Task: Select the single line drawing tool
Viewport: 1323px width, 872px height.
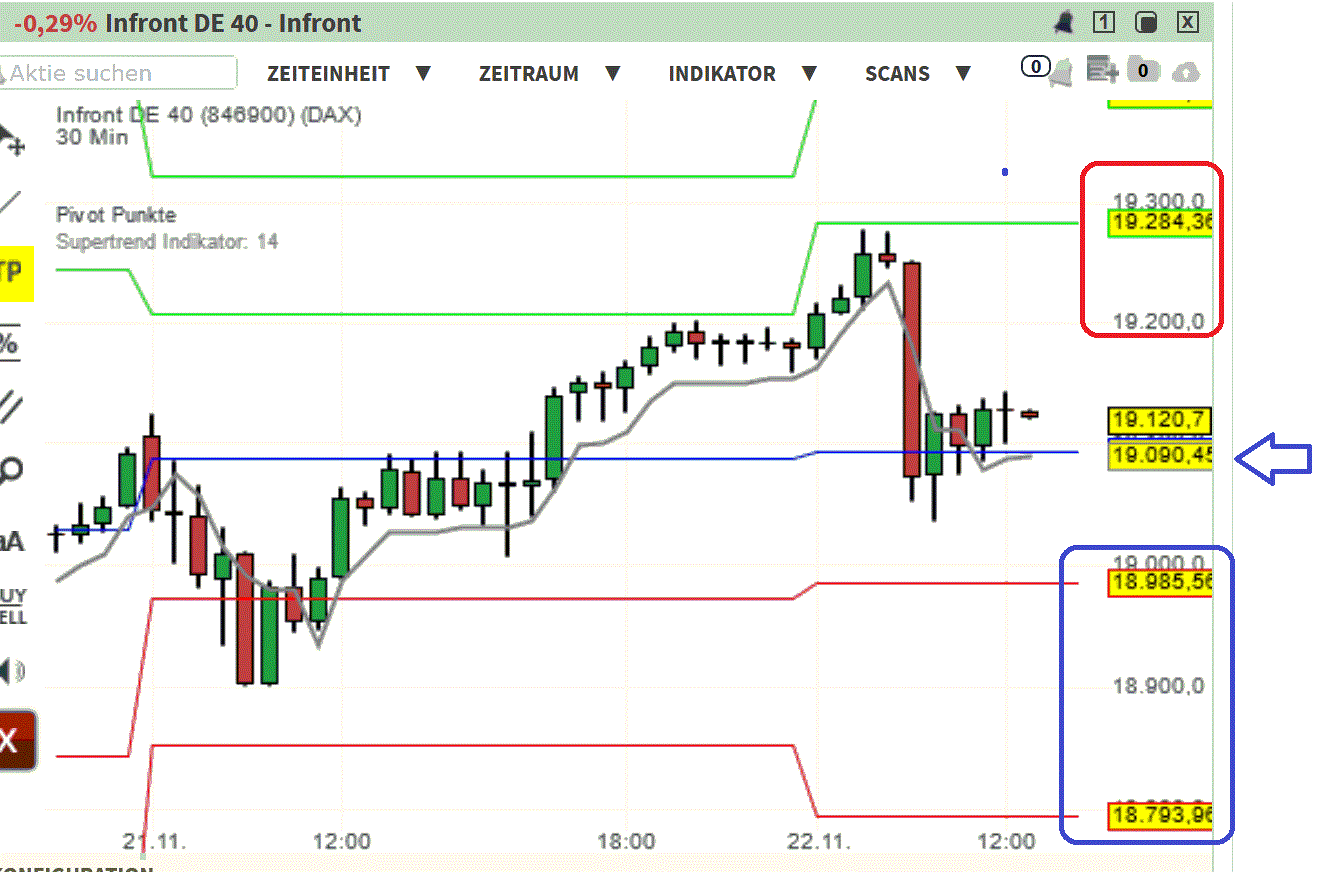Action: [9, 203]
